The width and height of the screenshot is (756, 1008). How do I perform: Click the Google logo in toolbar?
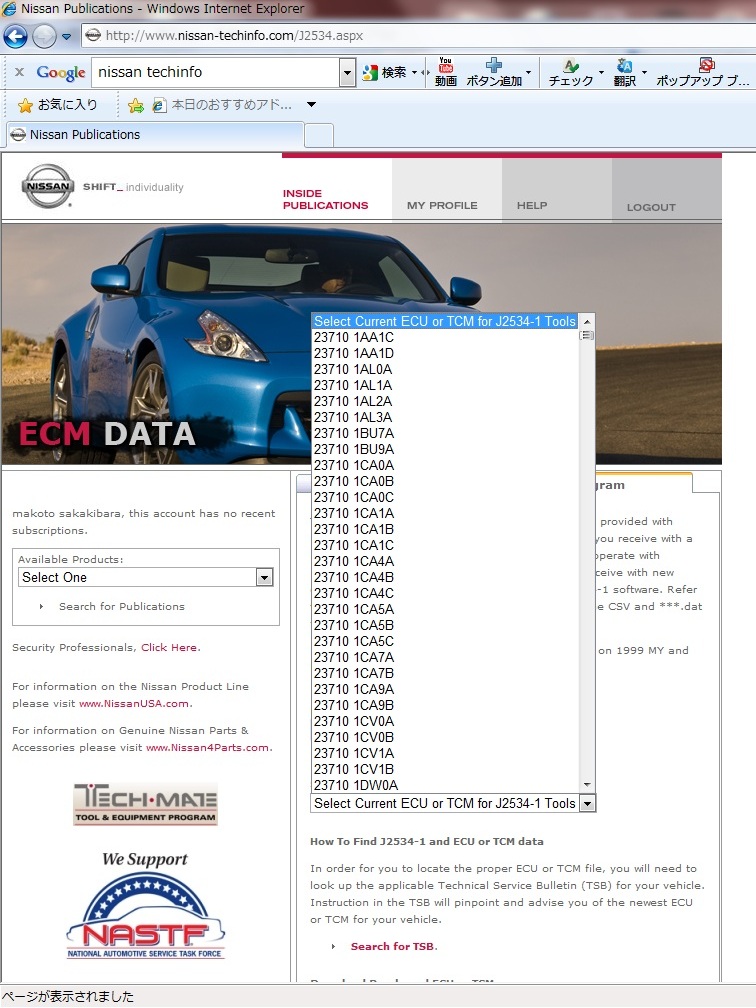click(60, 73)
